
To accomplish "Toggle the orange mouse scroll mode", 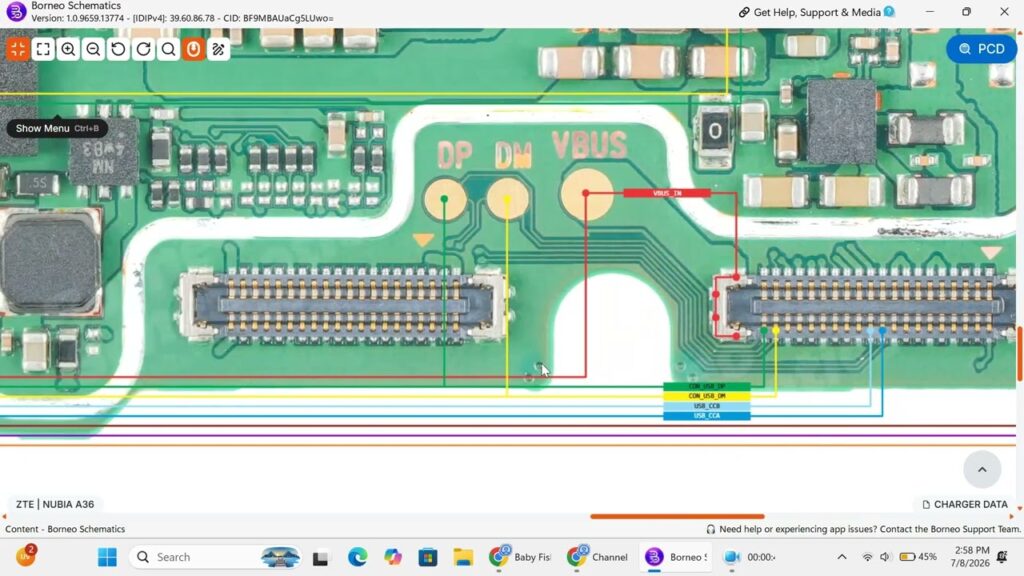I will click(193, 49).
